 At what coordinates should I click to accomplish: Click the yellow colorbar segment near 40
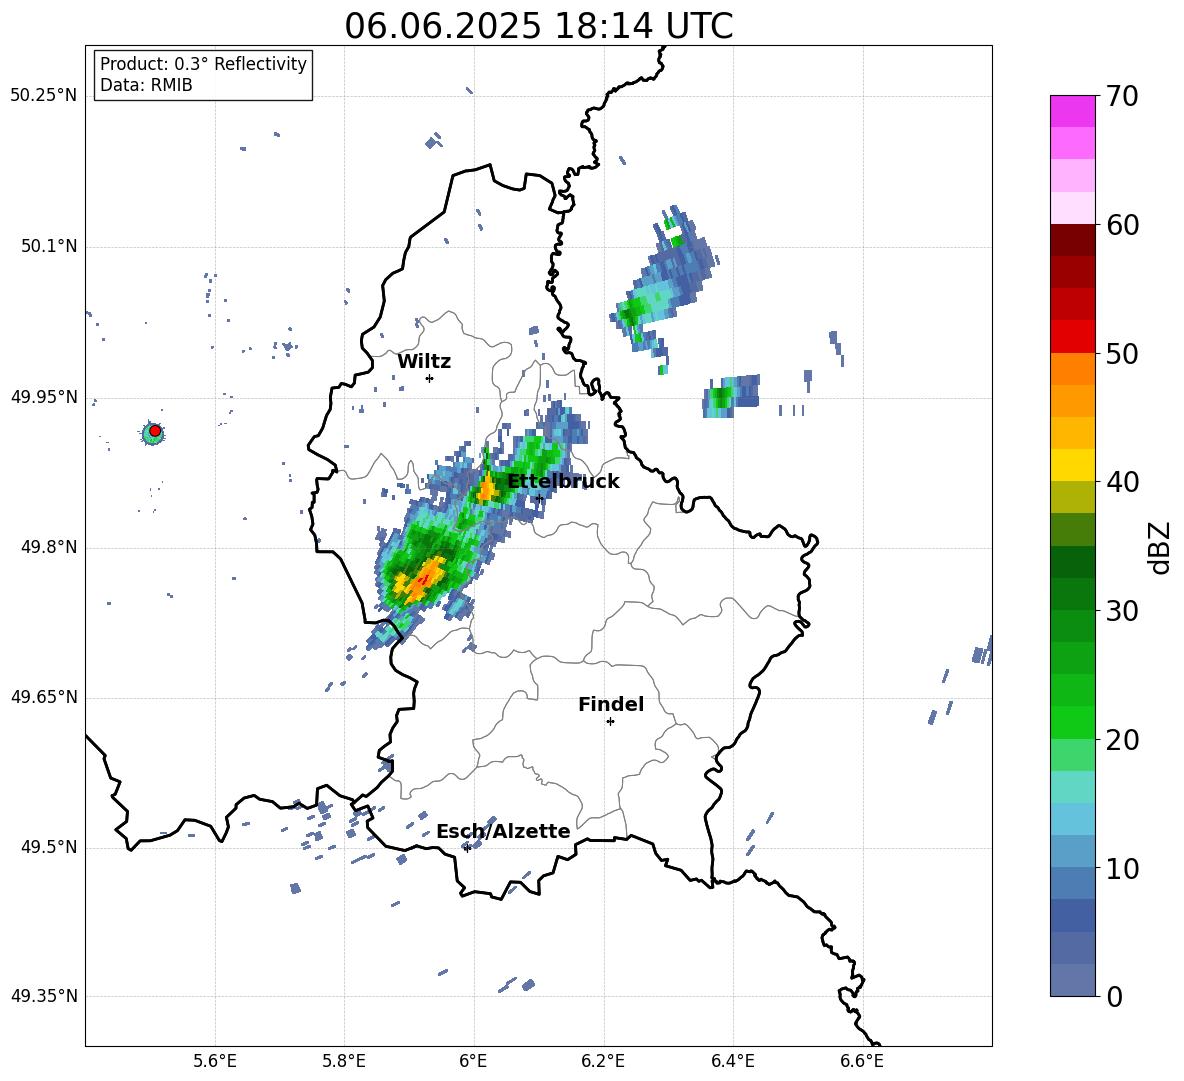click(1072, 465)
